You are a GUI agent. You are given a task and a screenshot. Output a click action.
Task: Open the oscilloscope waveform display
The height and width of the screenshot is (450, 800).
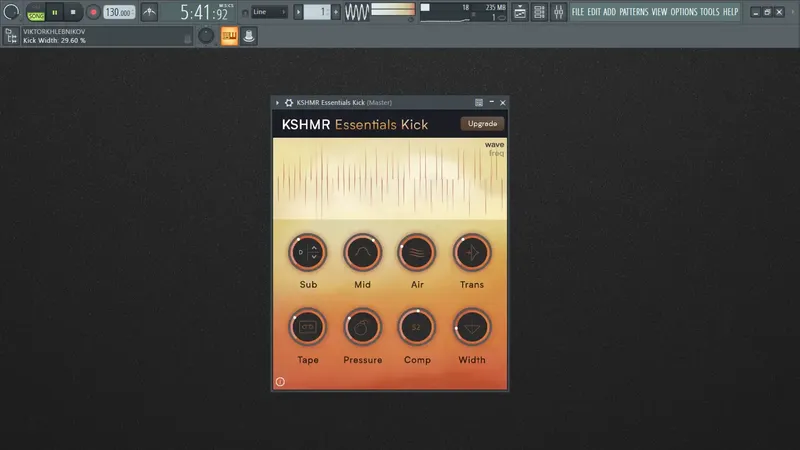pos(357,12)
